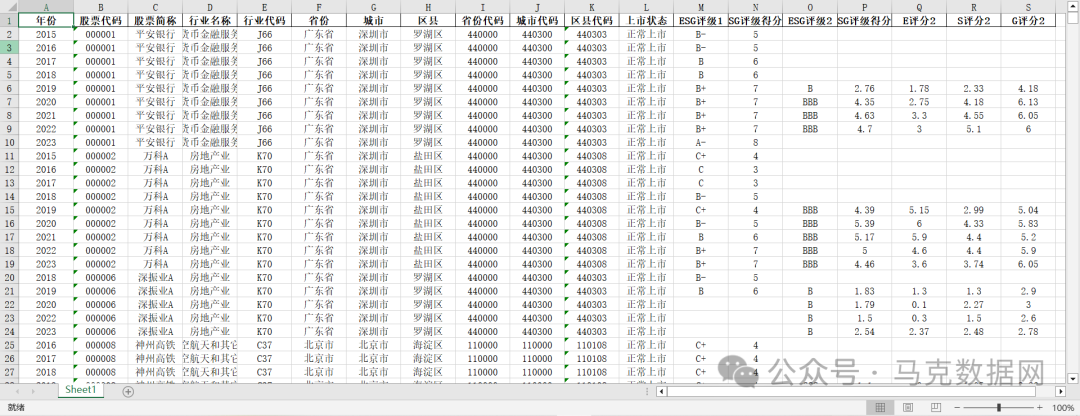This screenshot has height=416, width=1080.
Task: Select row 1 header
Action: coord(9,21)
